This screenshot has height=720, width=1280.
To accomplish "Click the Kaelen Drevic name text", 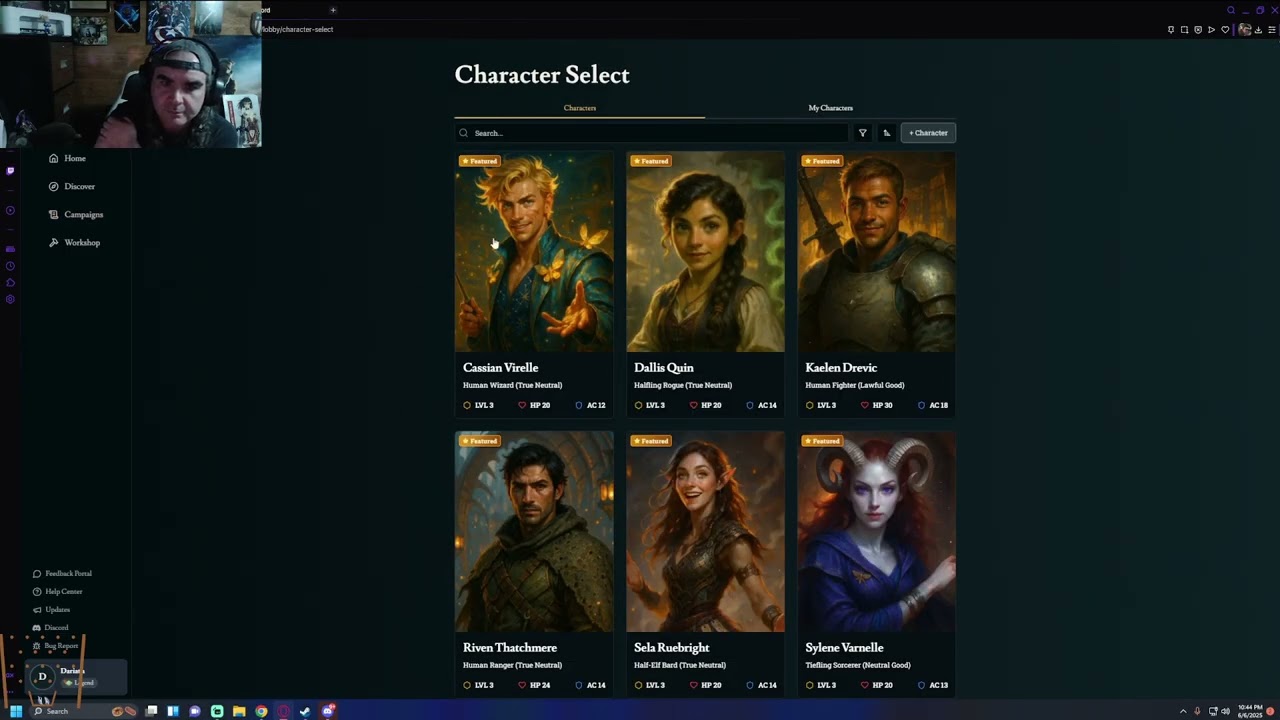I will pyautogui.click(x=841, y=368).
